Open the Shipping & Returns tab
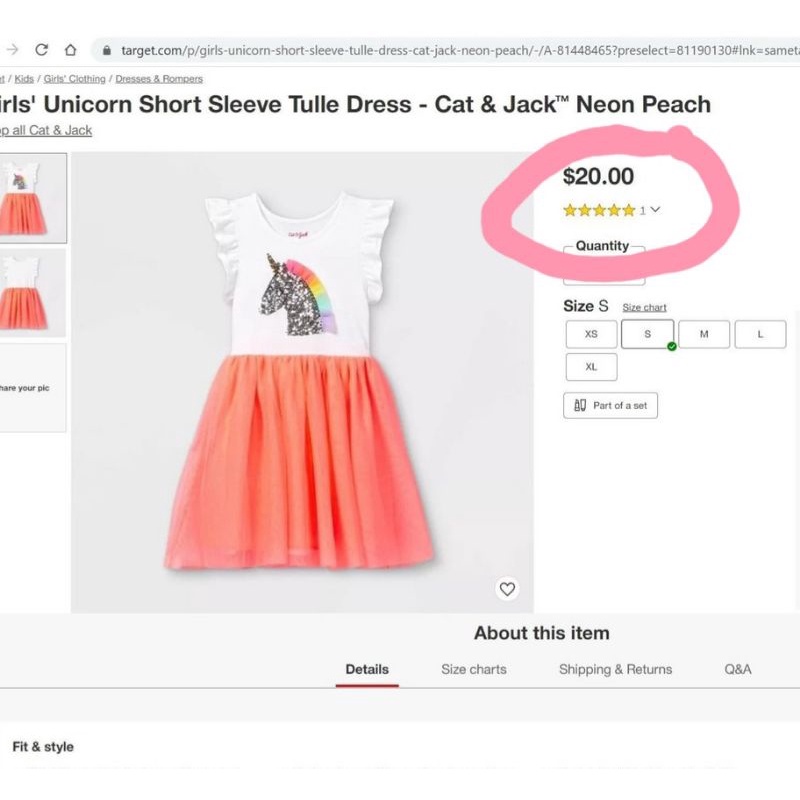The height and width of the screenshot is (800, 800). [615, 669]
